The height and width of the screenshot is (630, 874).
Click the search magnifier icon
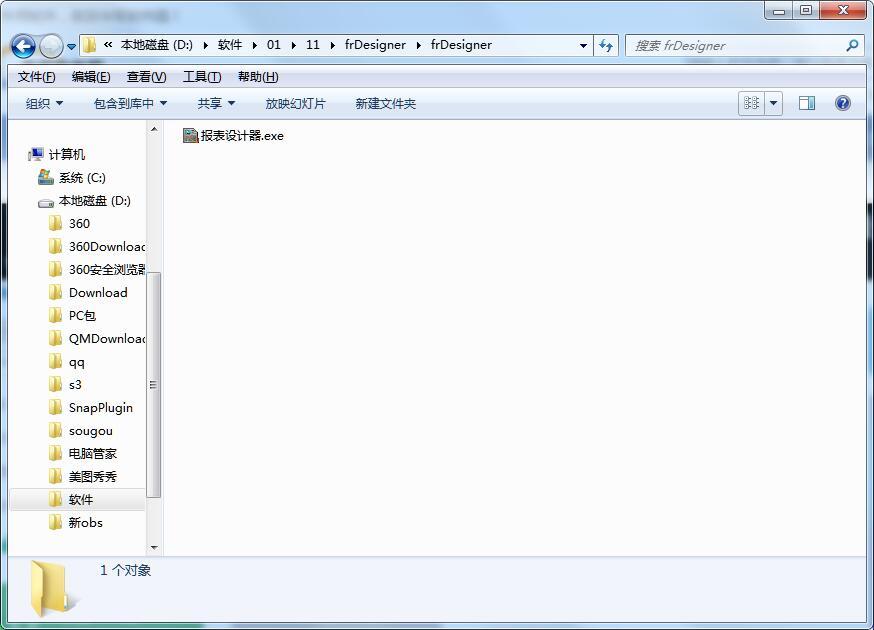[x=852, y=45]
